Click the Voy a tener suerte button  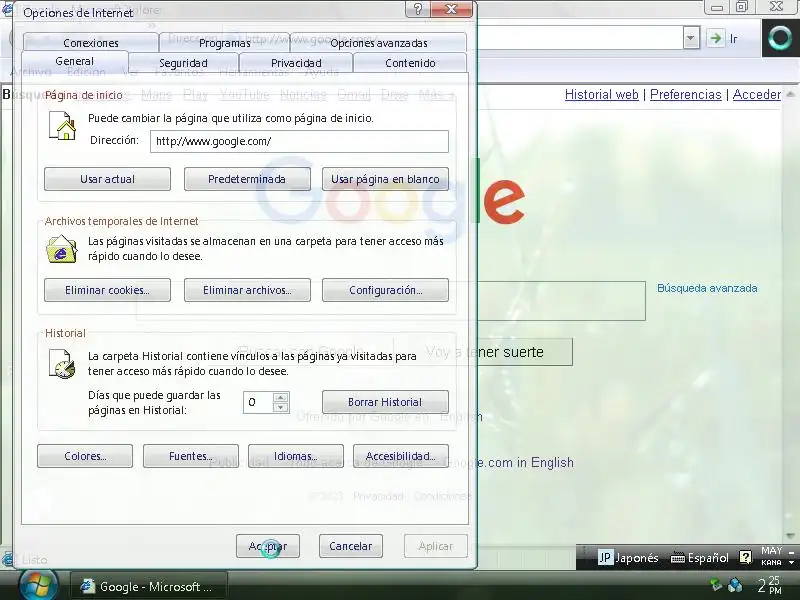click(x=484, y=352)
